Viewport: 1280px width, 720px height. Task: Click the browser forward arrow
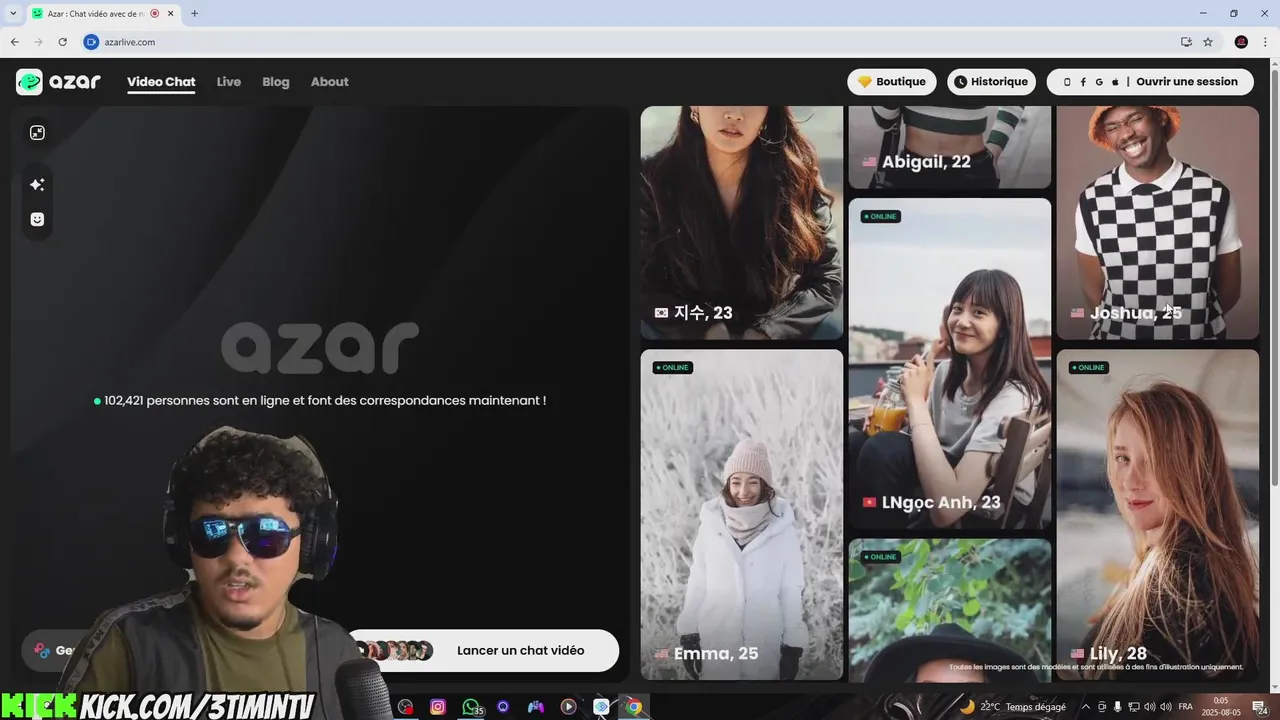(38, 42)
